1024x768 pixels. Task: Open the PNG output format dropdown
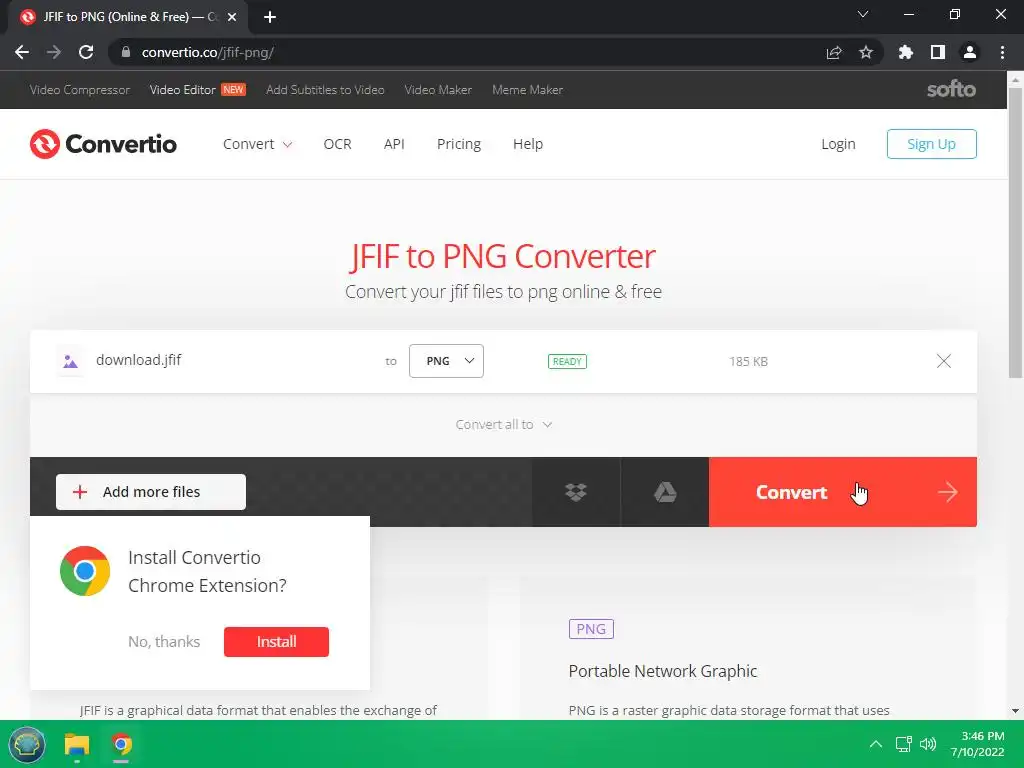pos(446,361)
